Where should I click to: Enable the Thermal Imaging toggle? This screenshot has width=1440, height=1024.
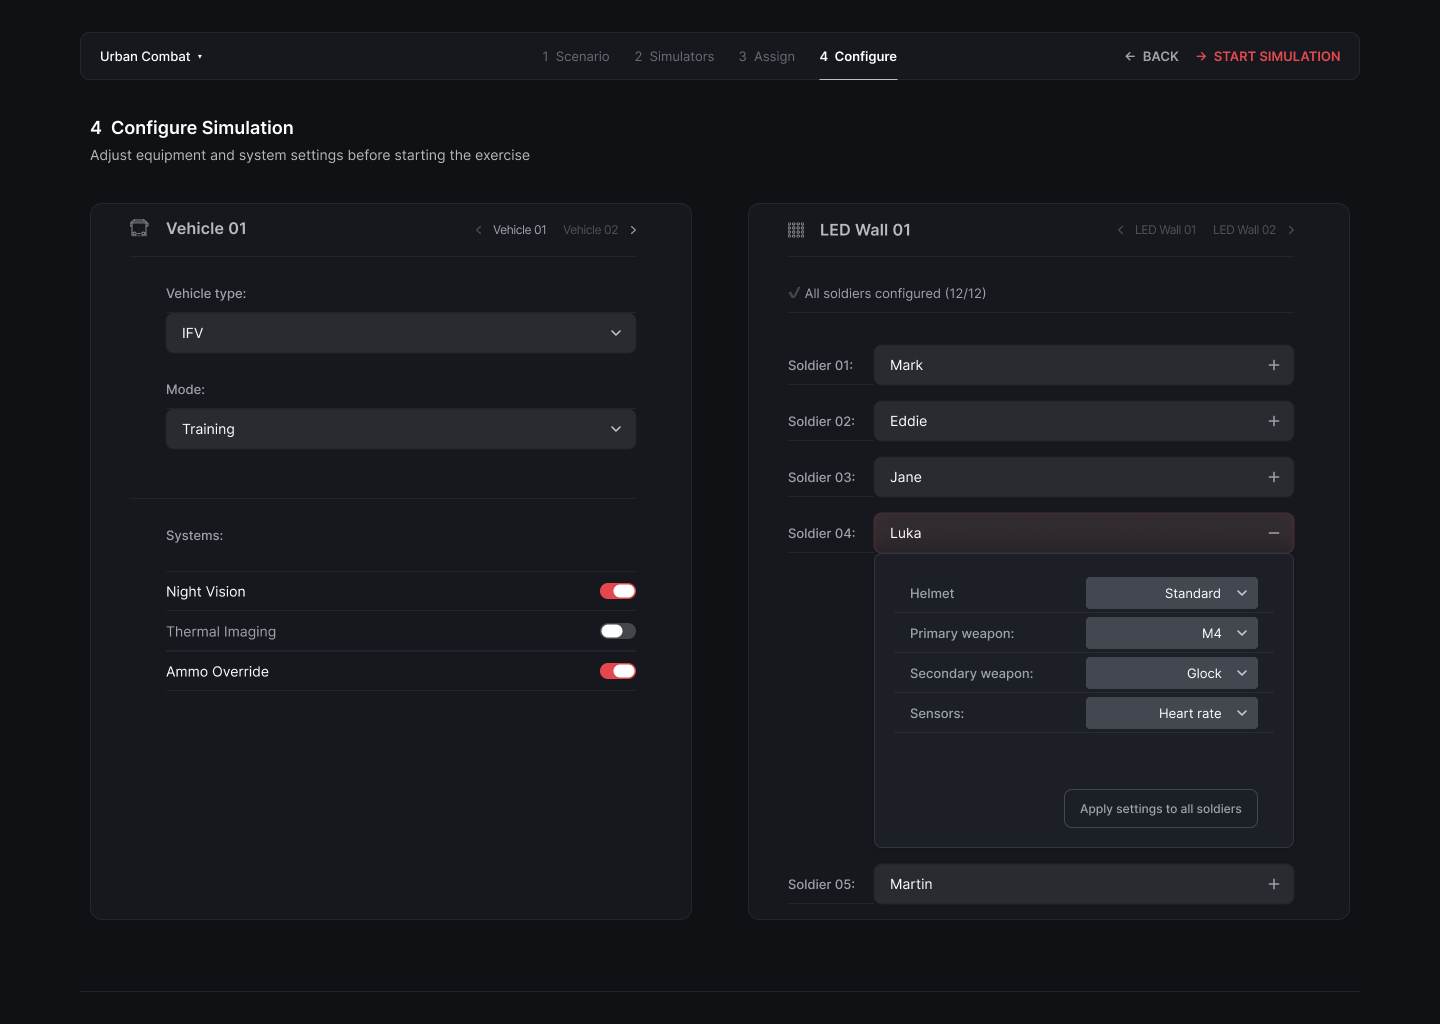point(617,631)
